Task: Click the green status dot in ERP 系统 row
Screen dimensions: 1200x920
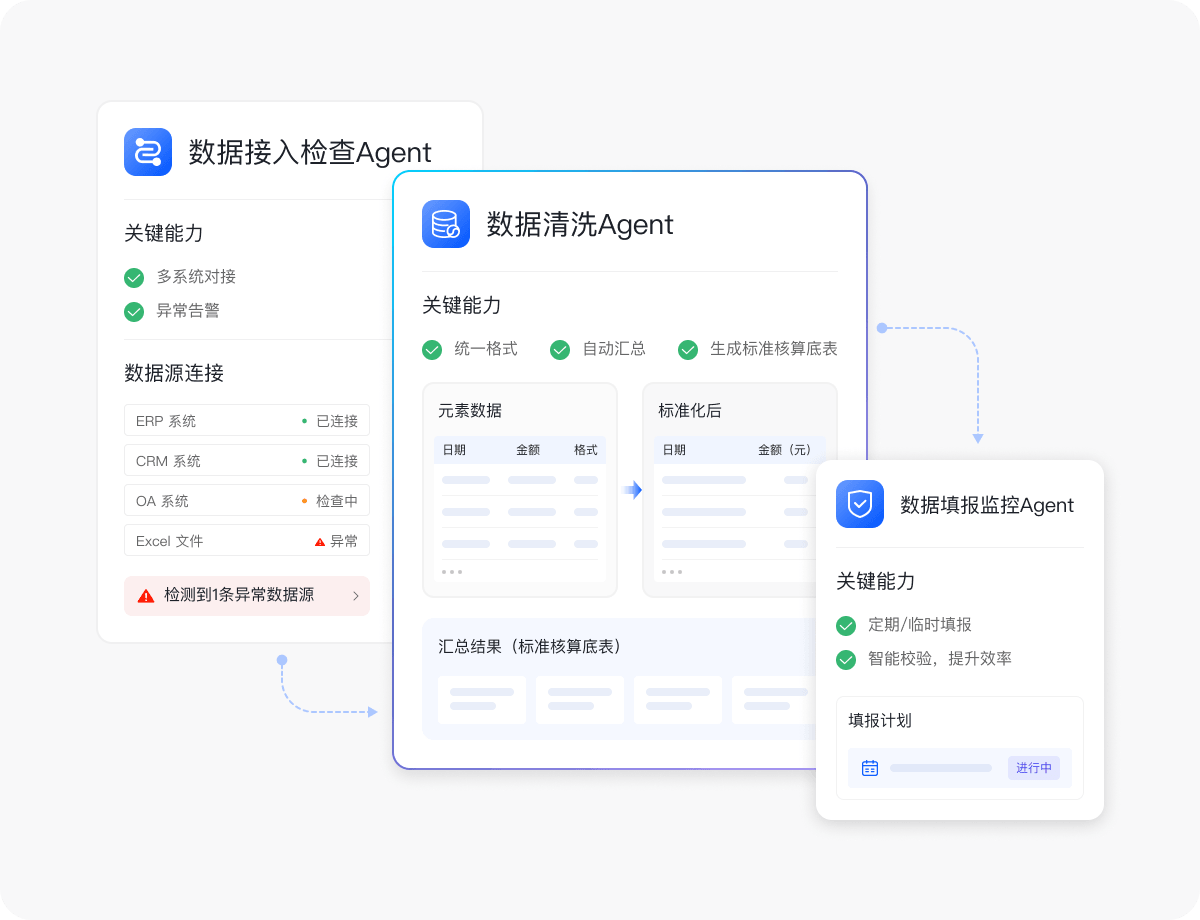Action: pos(304,421)
